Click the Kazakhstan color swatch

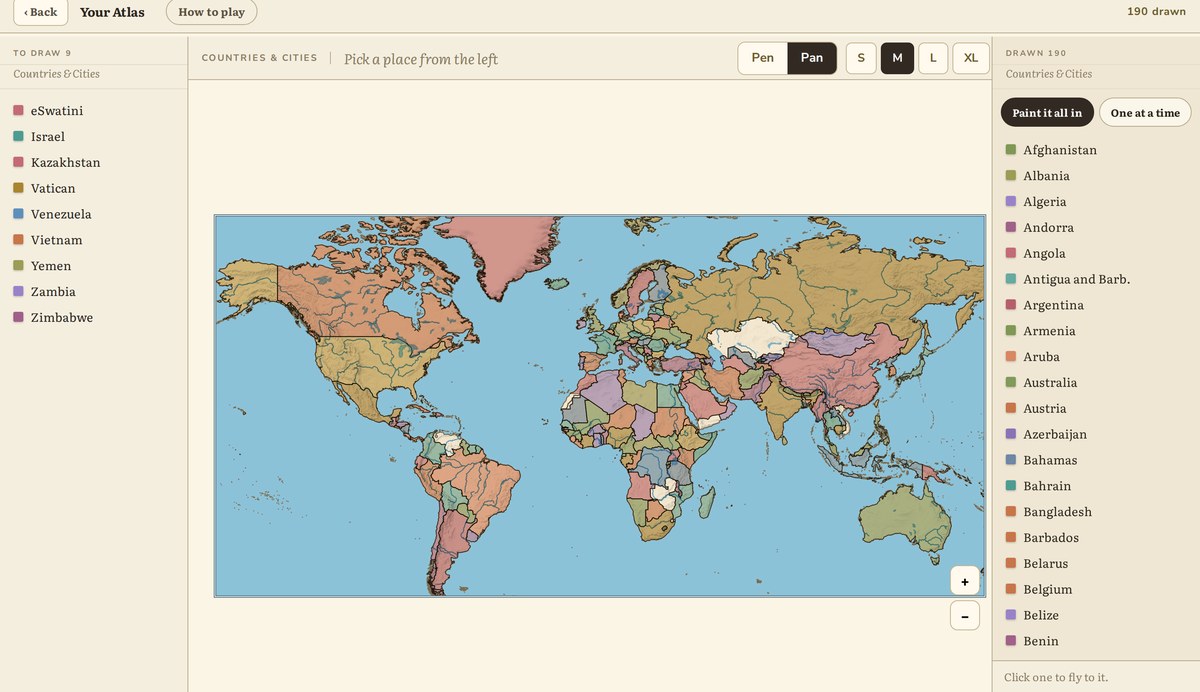pos(18,163)
